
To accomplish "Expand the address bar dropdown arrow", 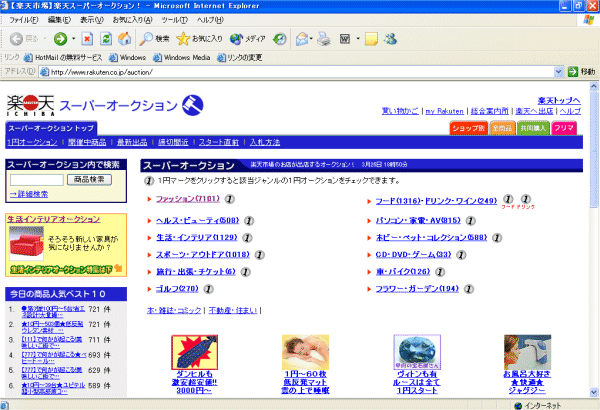I will [558, 72].
